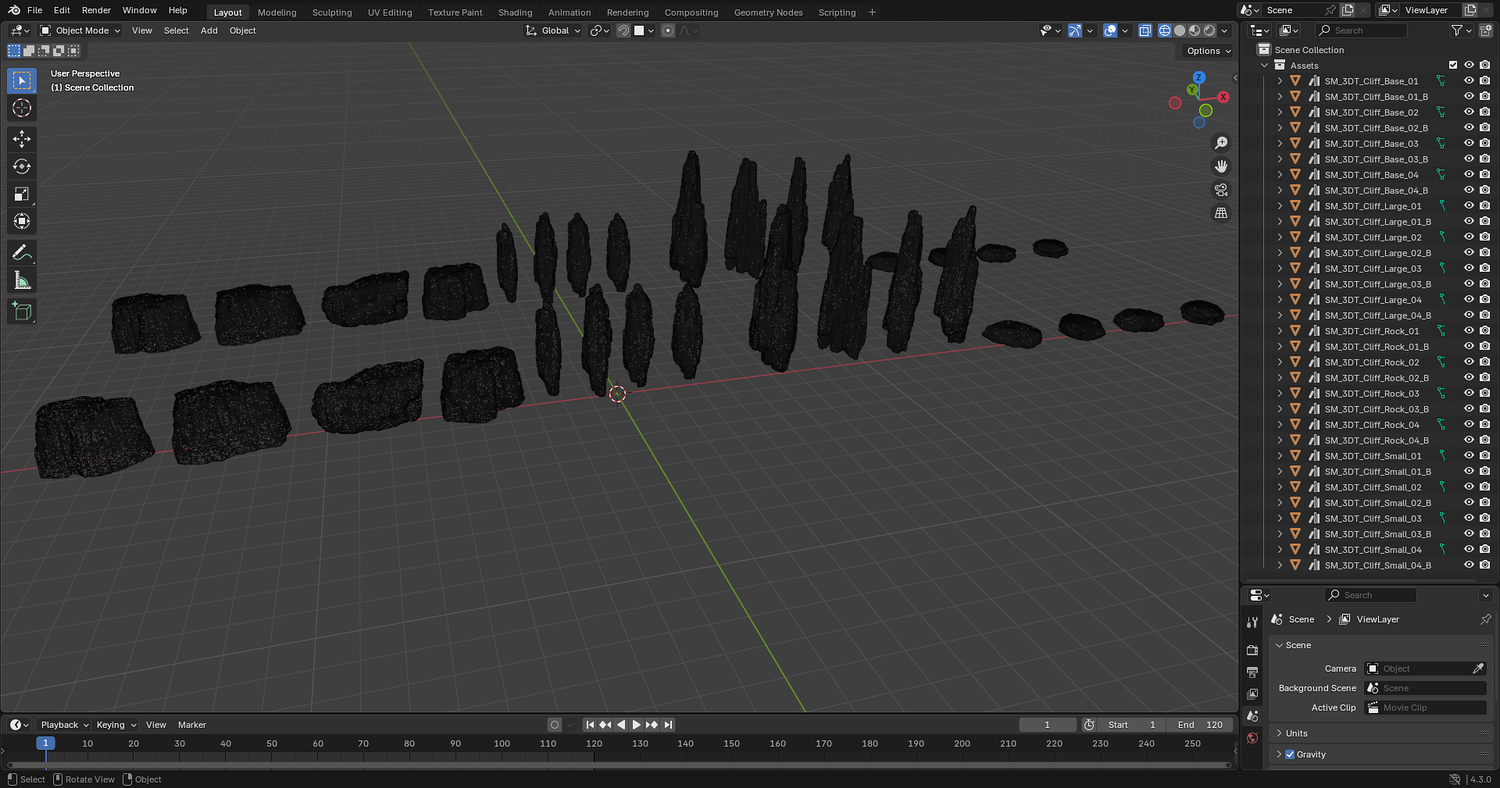Play the animation
The width and height of the screenshot is (1500, 788).
click(636, 725)
